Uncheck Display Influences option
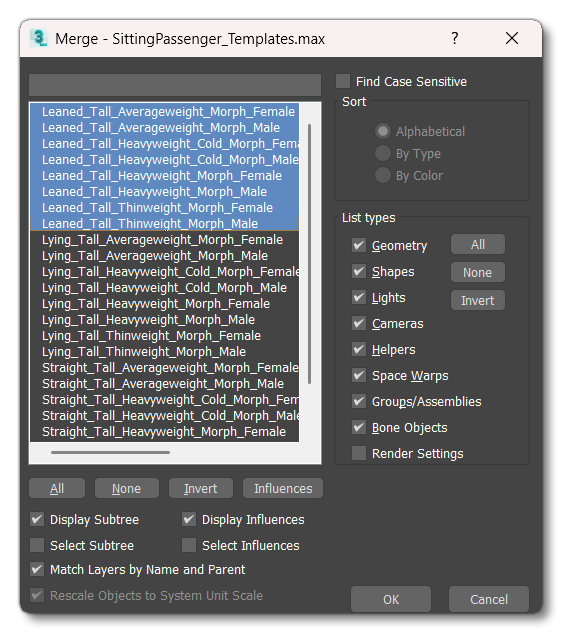This screenshot has width=562, height=633. pyautogui.click(x=189, y=519)
